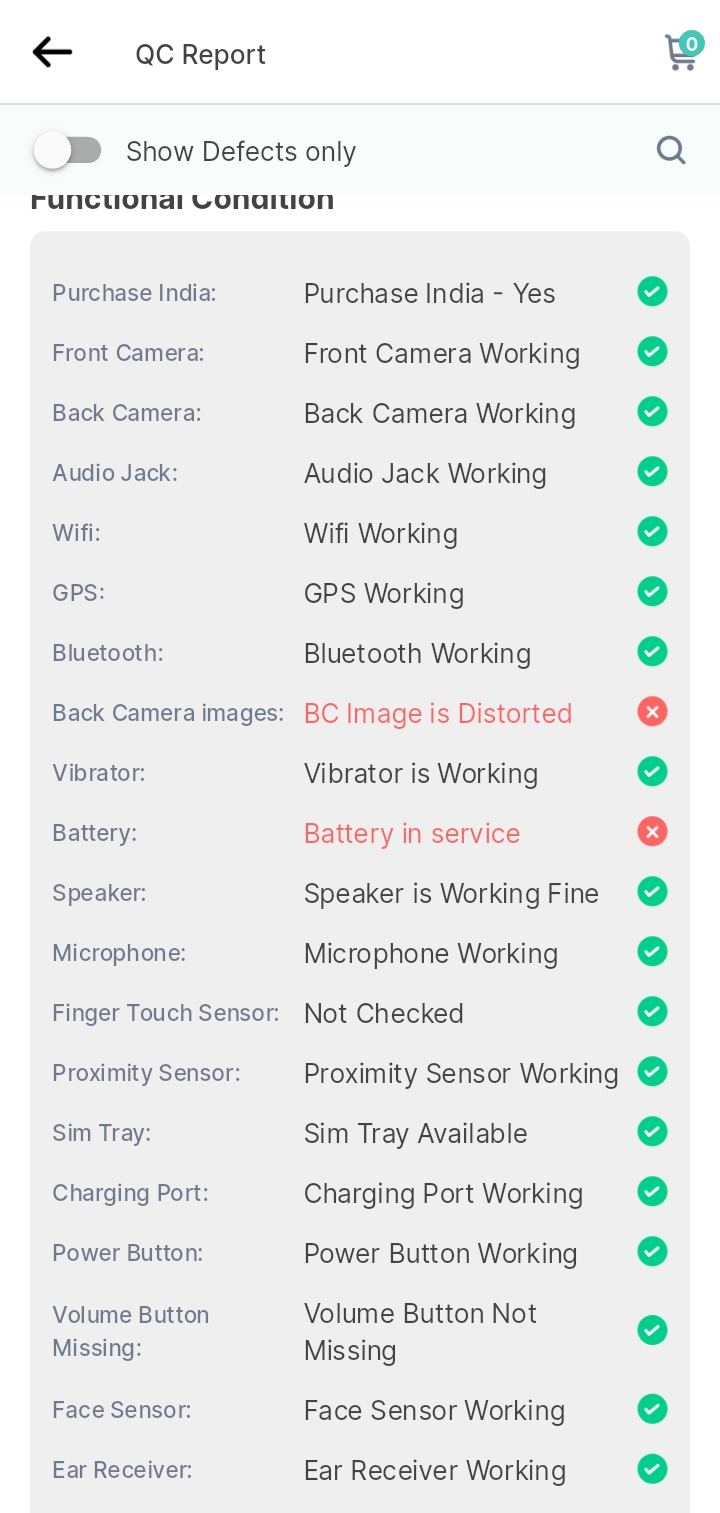Image resolution: width=720 pixels, height=1513 pixels.
Task: Tap the green check for Charging Port Working
Action: pos(652,1192)
